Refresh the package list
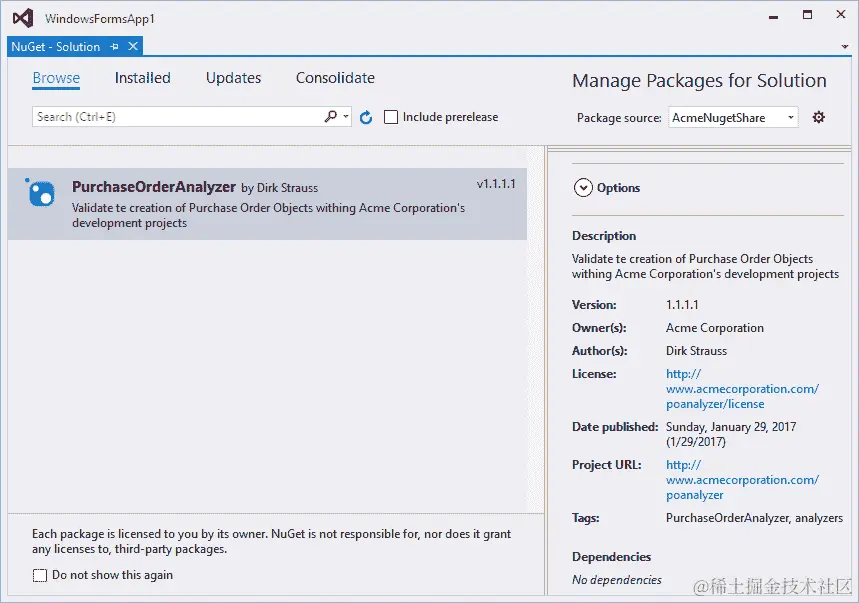Viewport: 859px width, 603px height. [366, 117]
